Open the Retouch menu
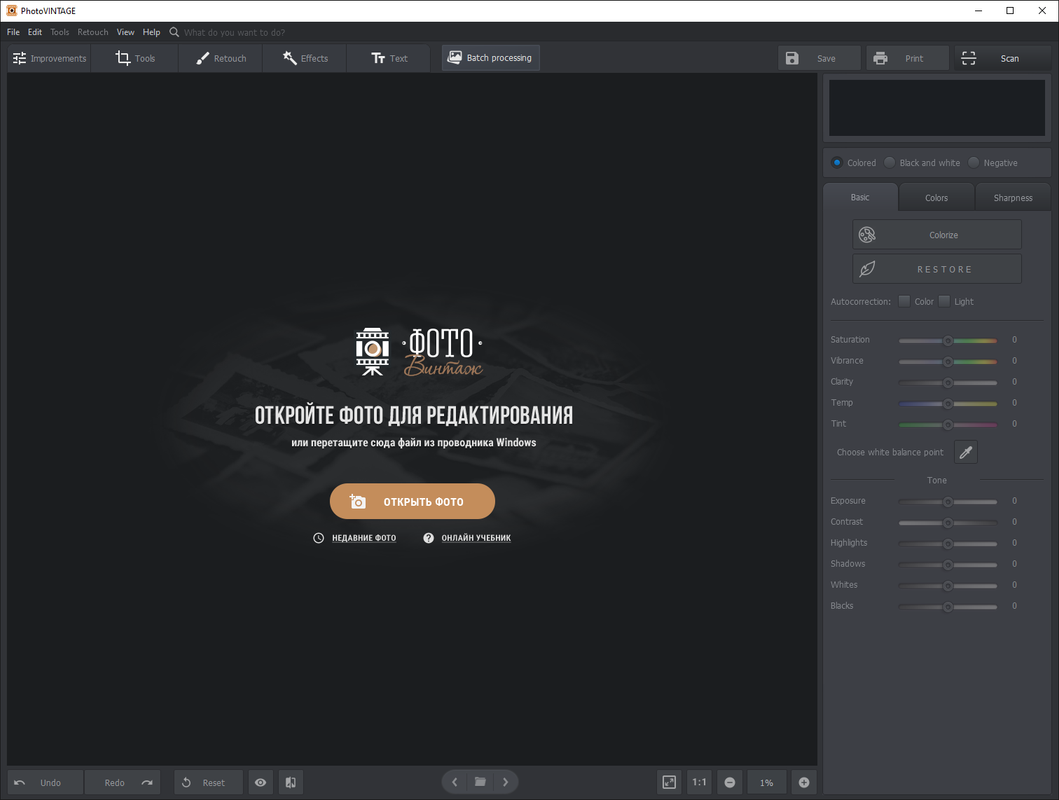Image resolution: width=1059 pixels, height=800 pixels. (x=93, y=32)
